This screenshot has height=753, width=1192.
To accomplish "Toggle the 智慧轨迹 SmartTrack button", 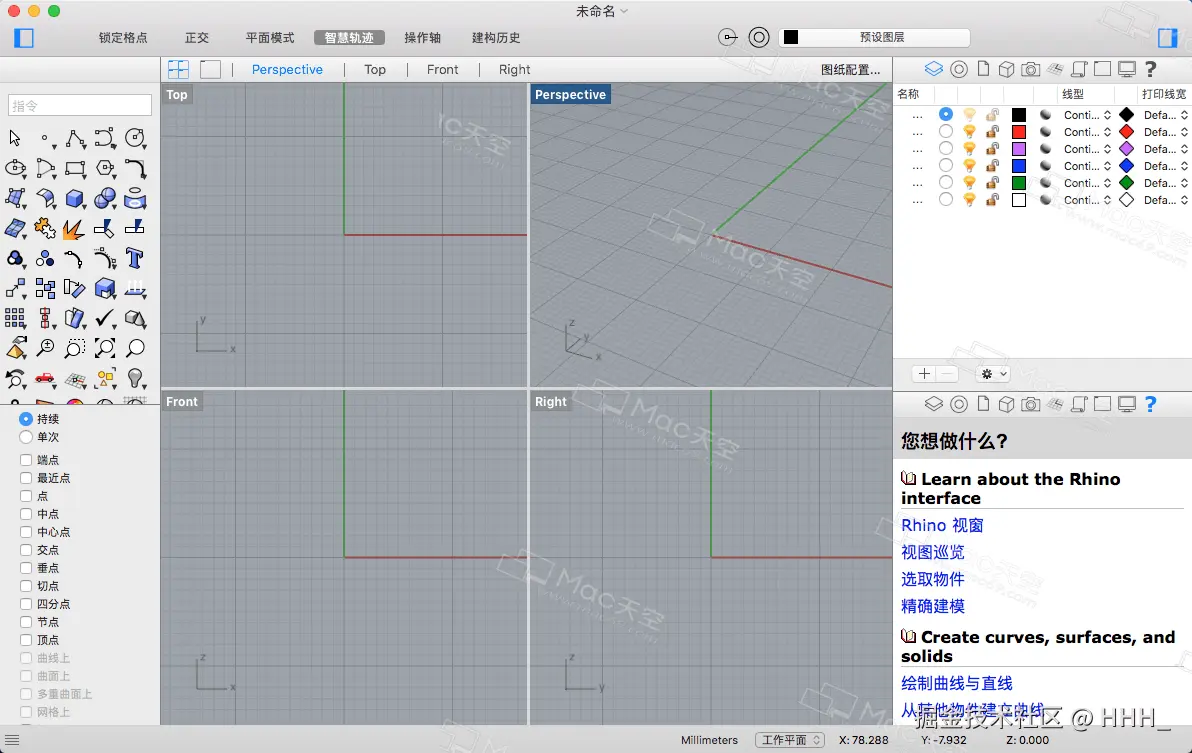I will click(x=349, y=37).
